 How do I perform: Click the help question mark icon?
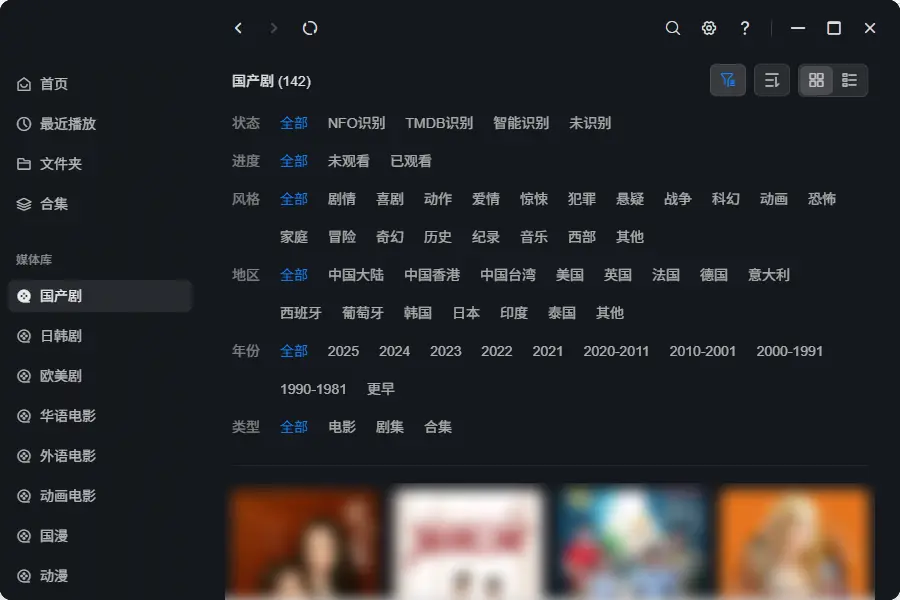point(745,28)
